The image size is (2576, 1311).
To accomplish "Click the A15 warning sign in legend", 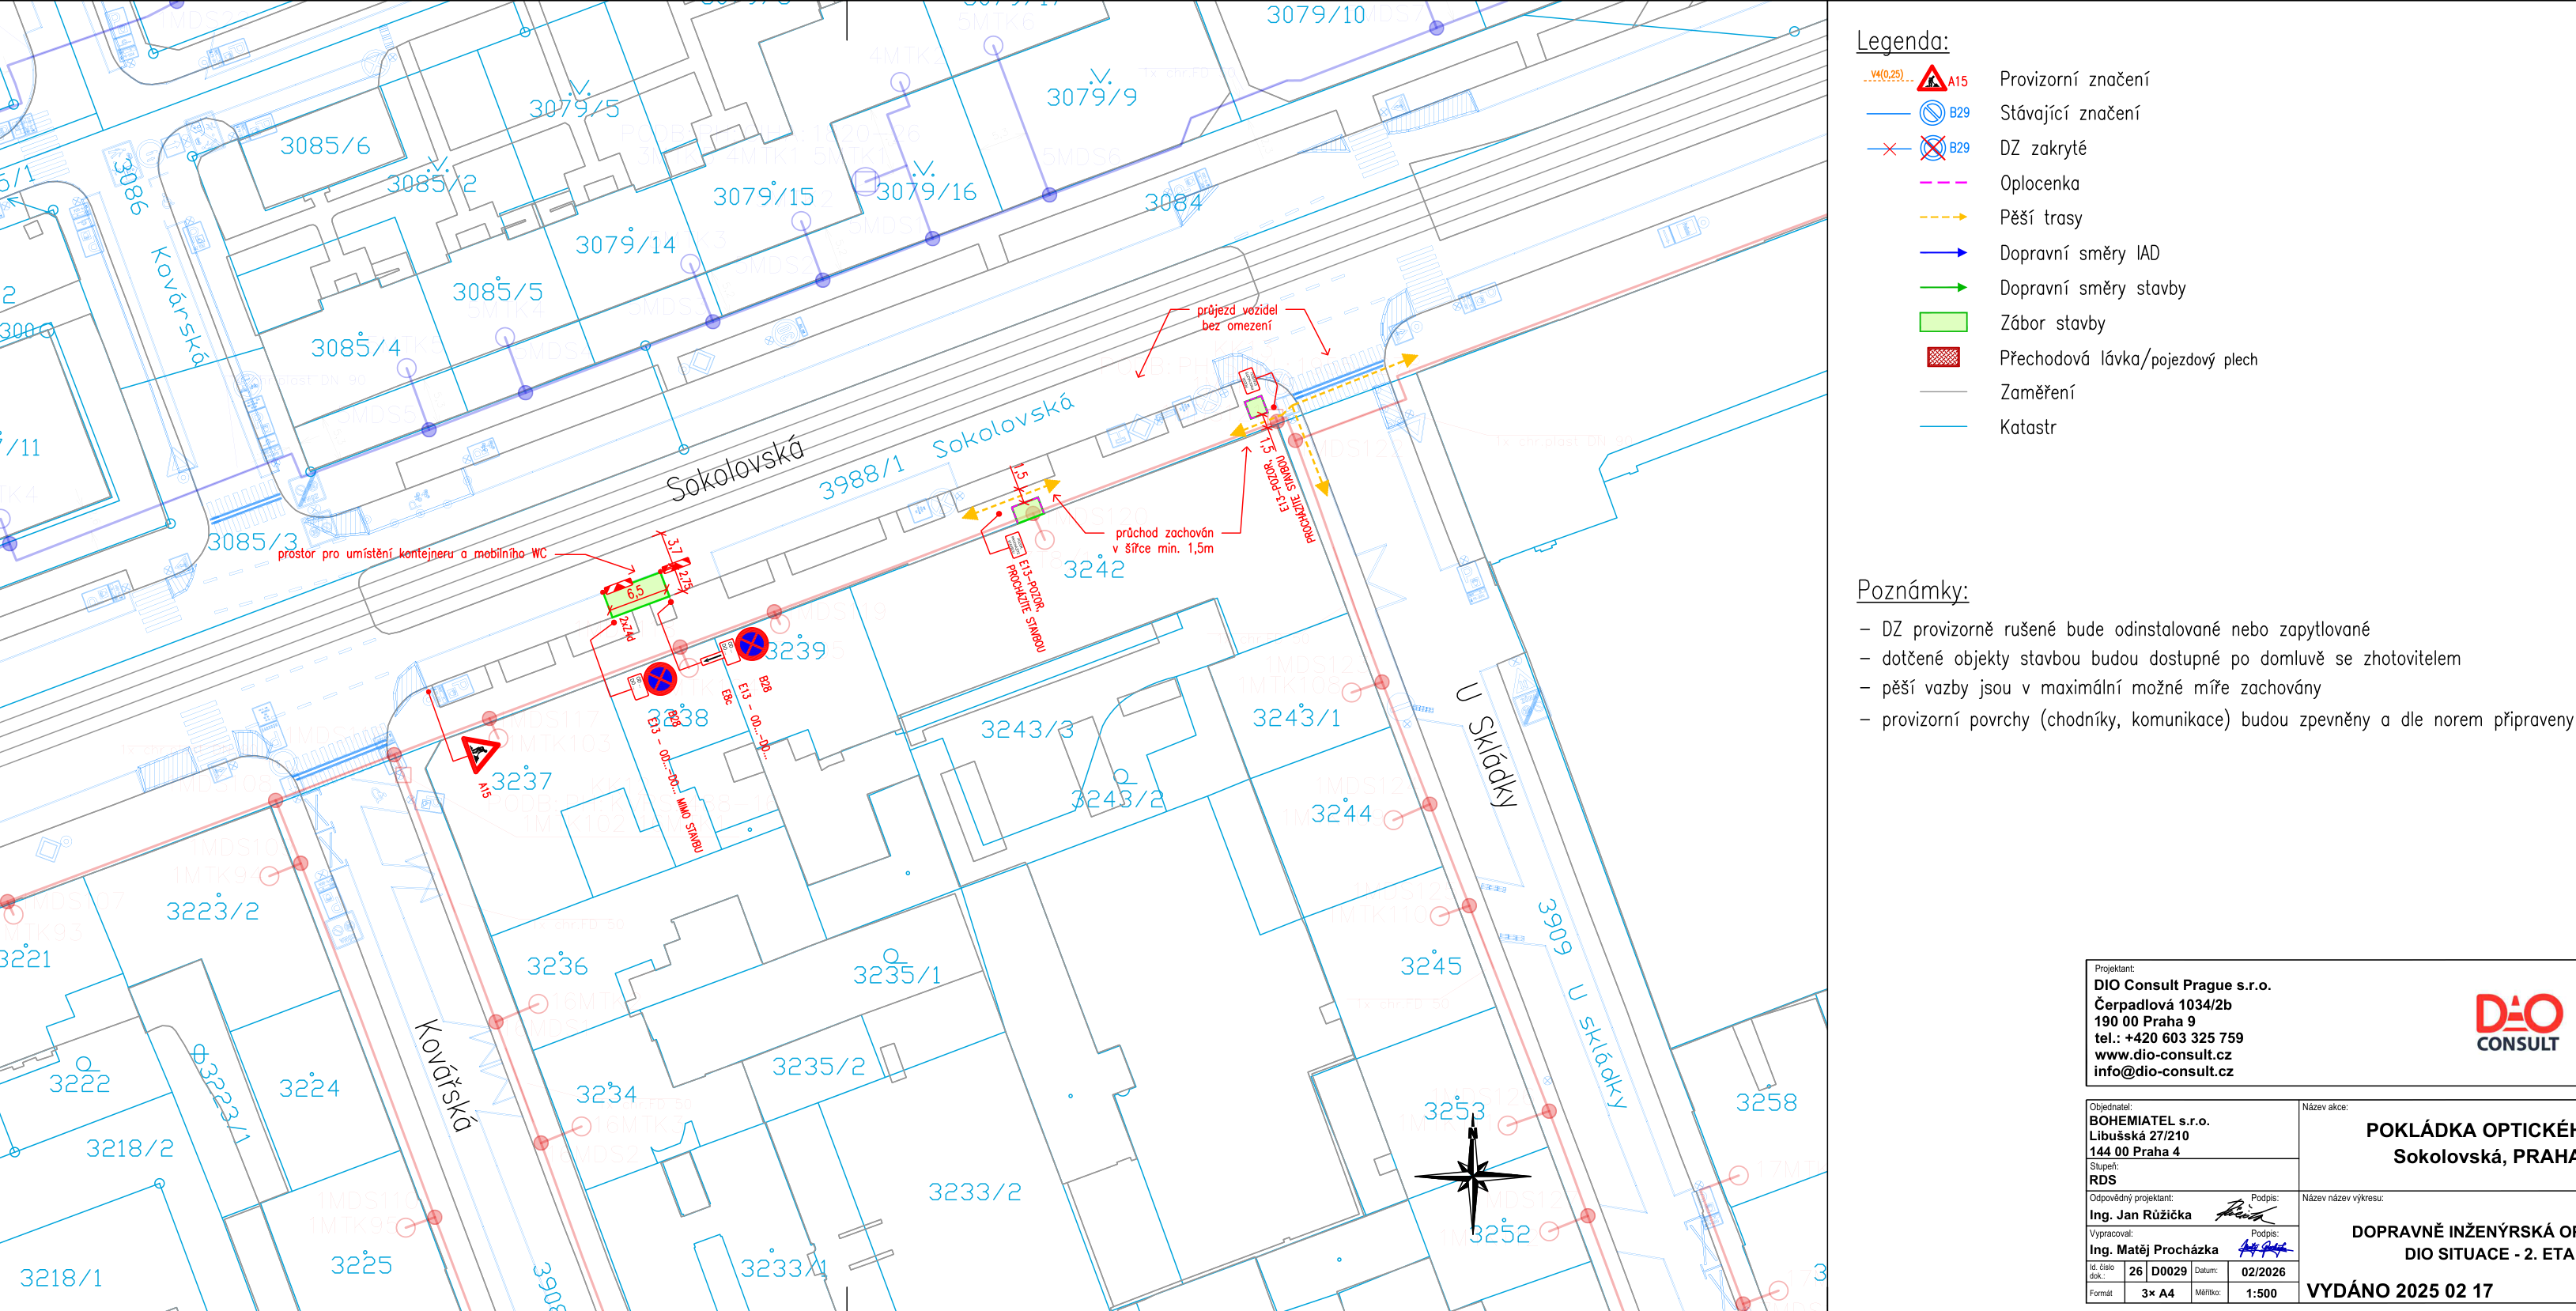I will coord(1932,79).
